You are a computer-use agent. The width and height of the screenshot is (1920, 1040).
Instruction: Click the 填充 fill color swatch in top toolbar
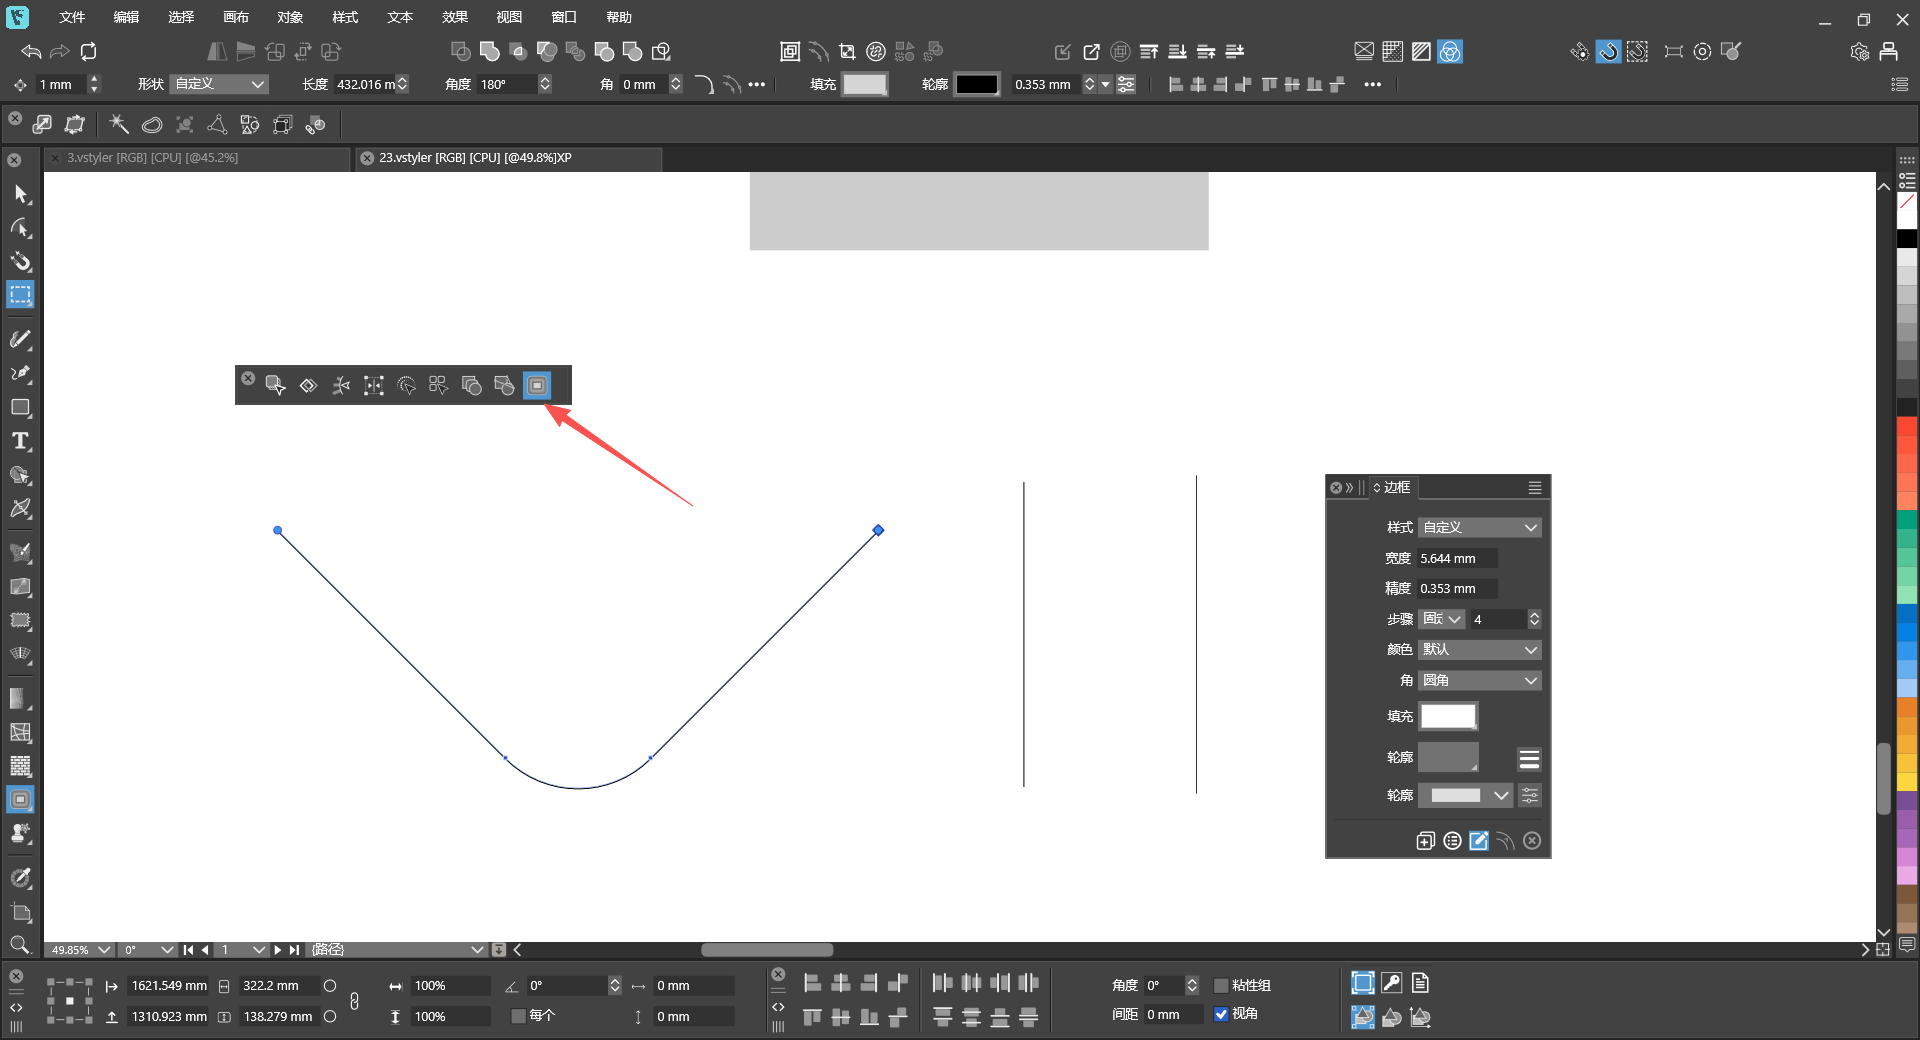(865, 84)
